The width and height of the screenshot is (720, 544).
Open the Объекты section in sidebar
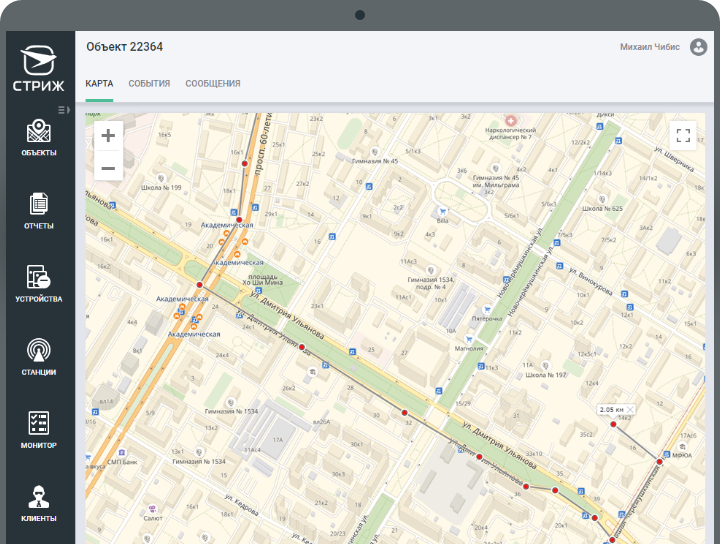[x=38, y=138]
